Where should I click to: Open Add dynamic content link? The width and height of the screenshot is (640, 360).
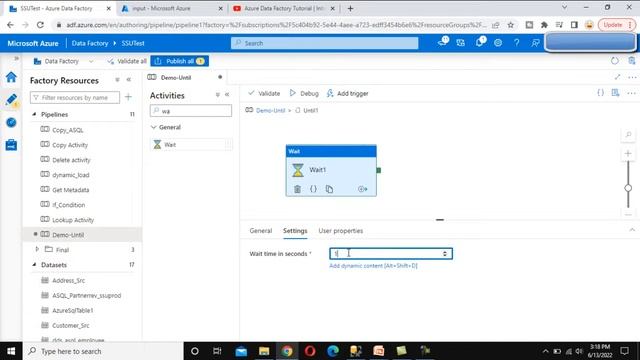(x=373, y=266)
